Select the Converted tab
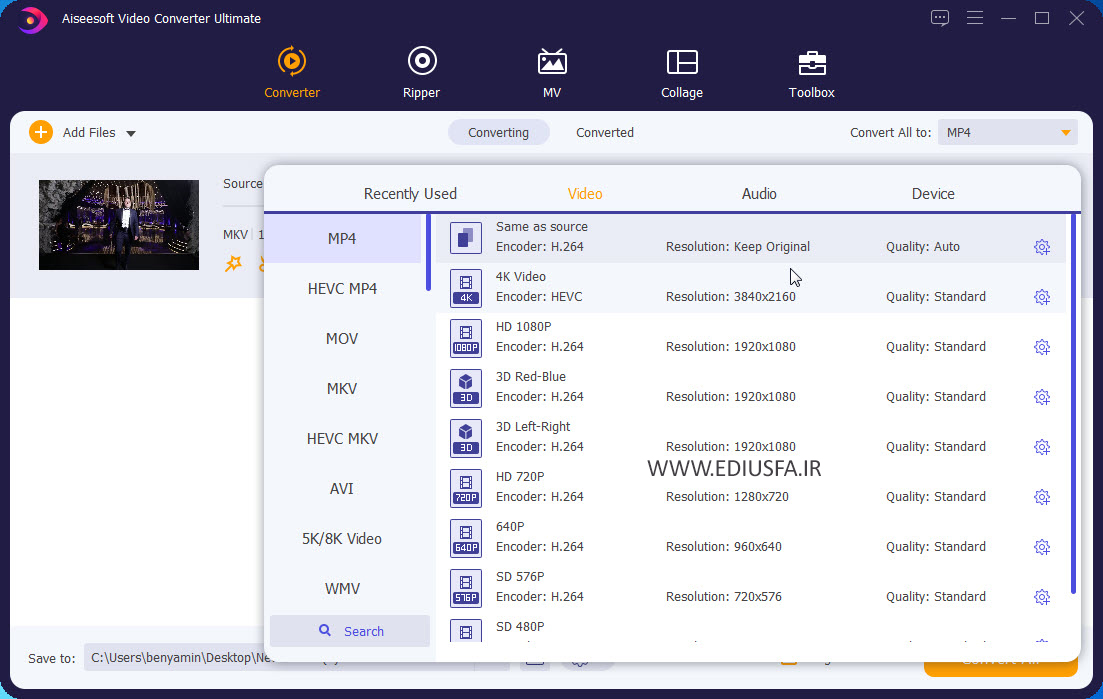 [604, 132]
